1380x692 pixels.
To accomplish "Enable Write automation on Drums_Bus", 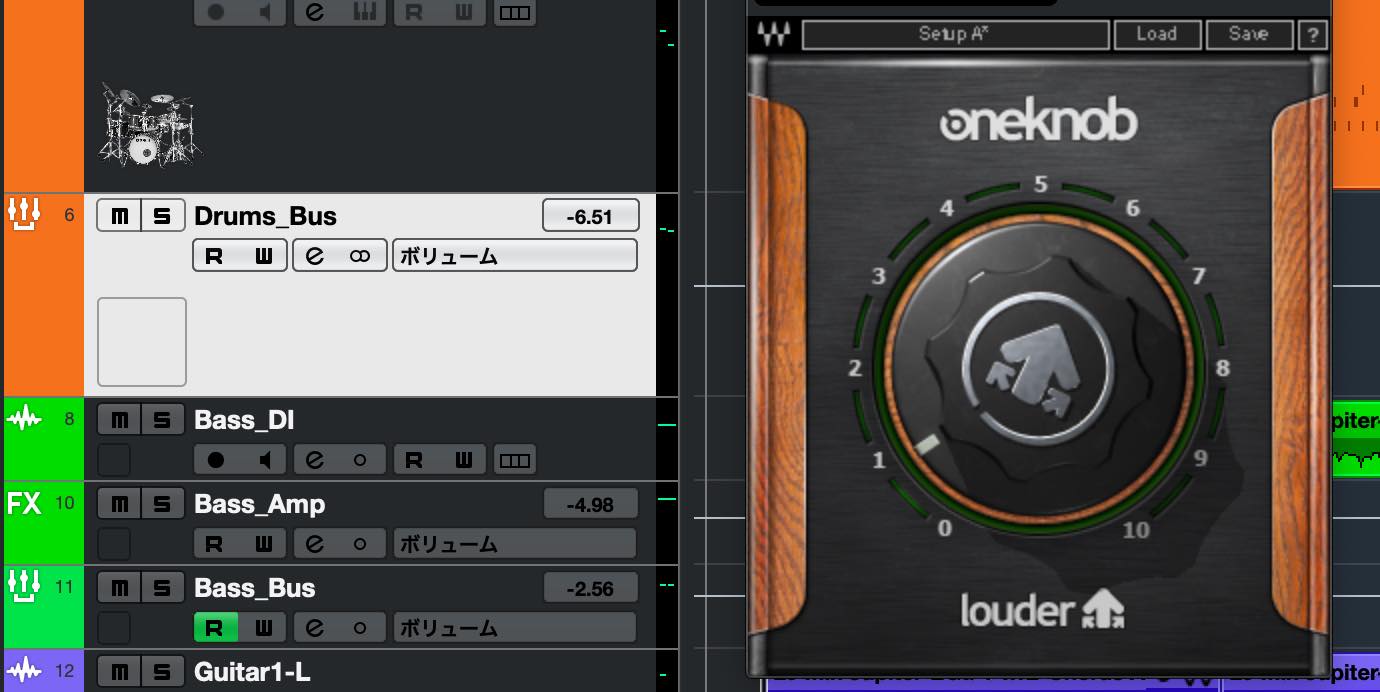I will [x=263, y=256].
